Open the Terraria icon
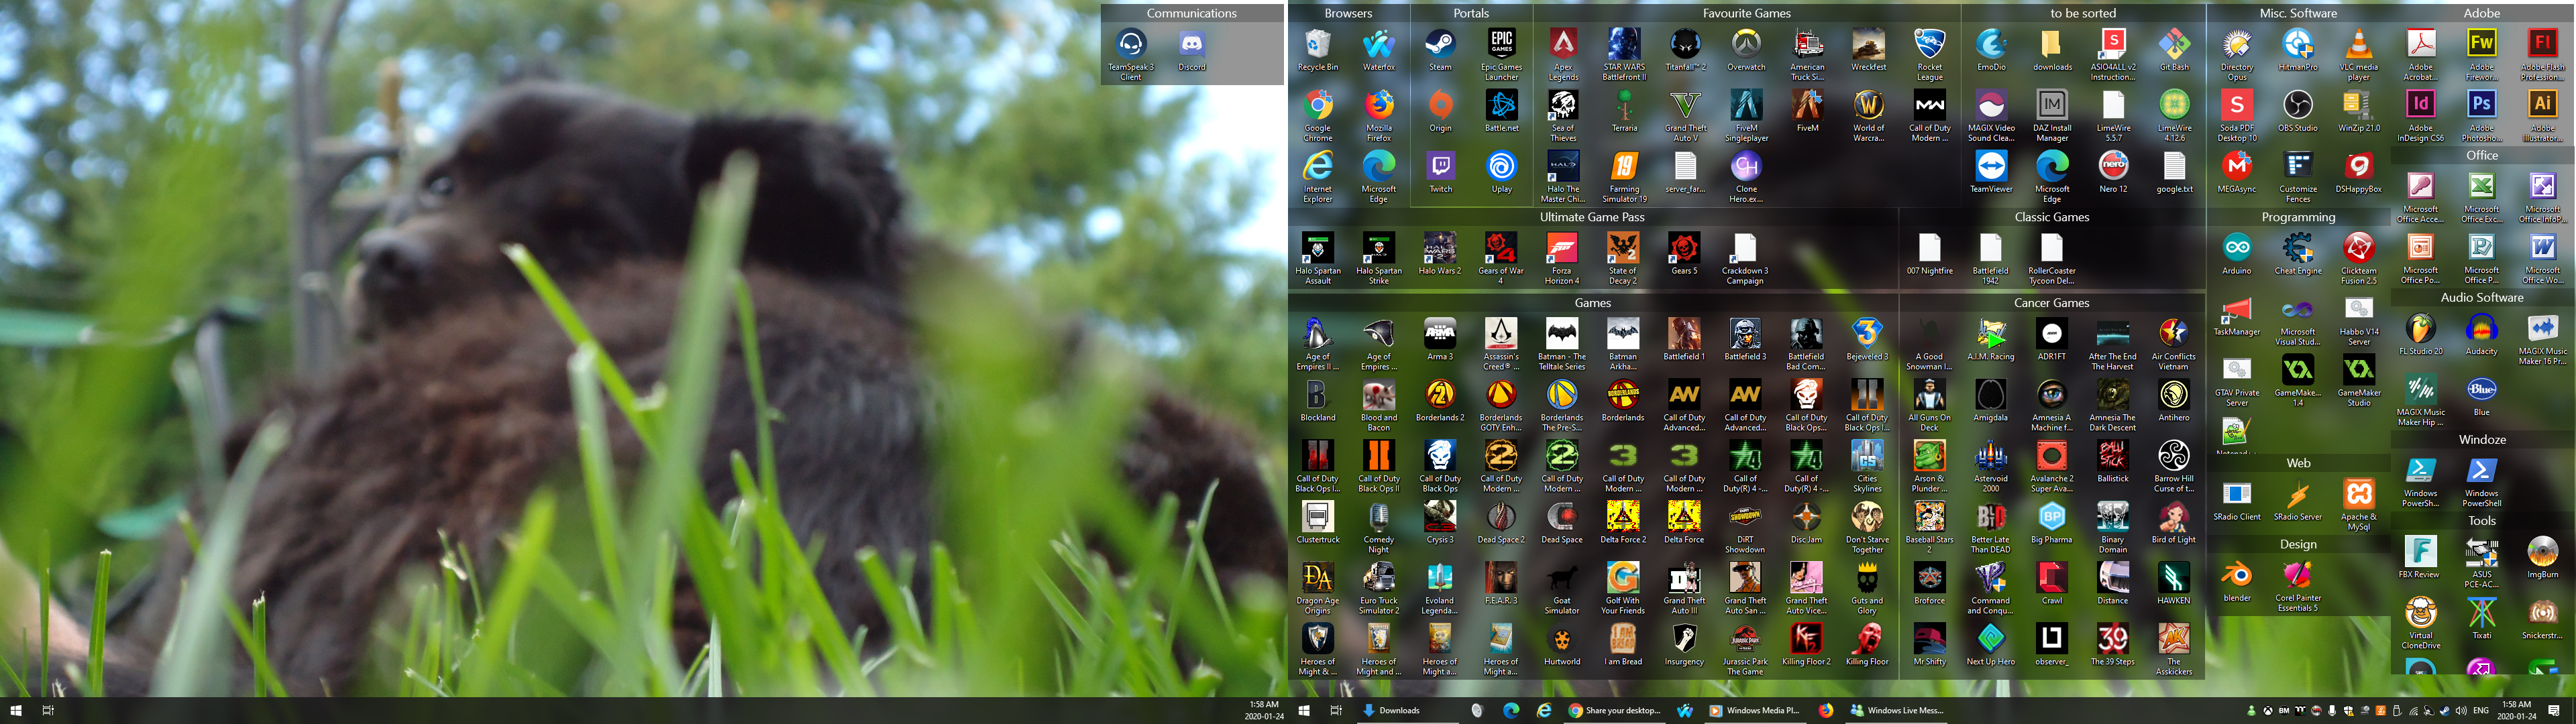Screen dimensions: 2576x724 click(x=1624, y=111)
